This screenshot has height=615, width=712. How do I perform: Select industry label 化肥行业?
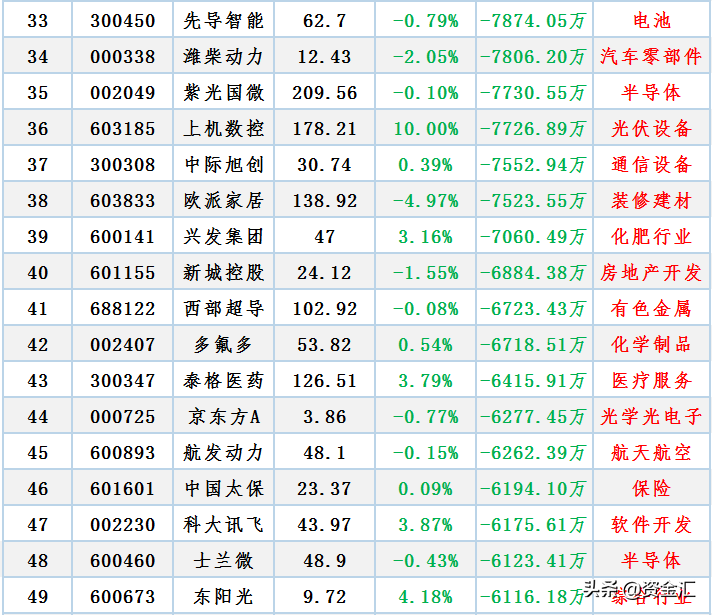pos(652,237)
